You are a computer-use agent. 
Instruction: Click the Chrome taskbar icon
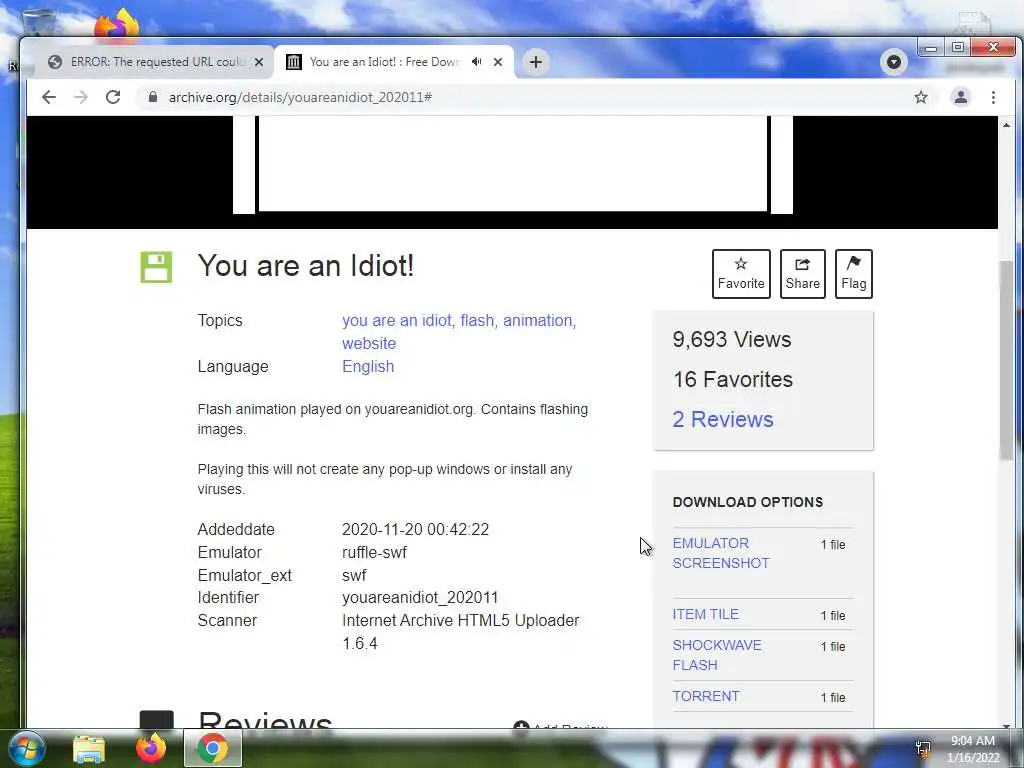tap(213, 748)
